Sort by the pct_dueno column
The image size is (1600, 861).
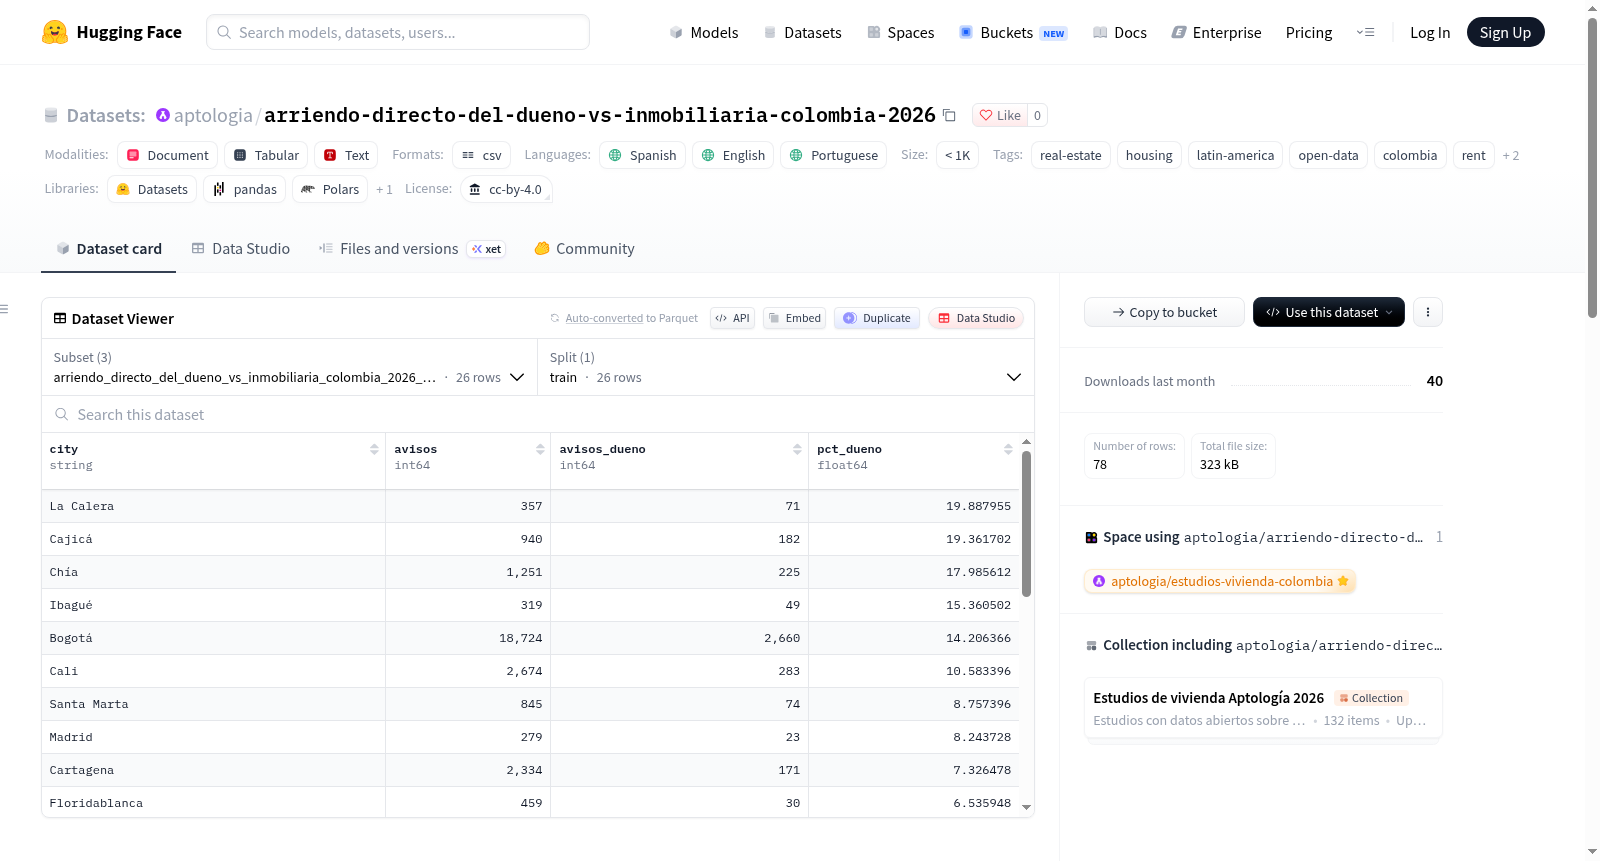1008,450
